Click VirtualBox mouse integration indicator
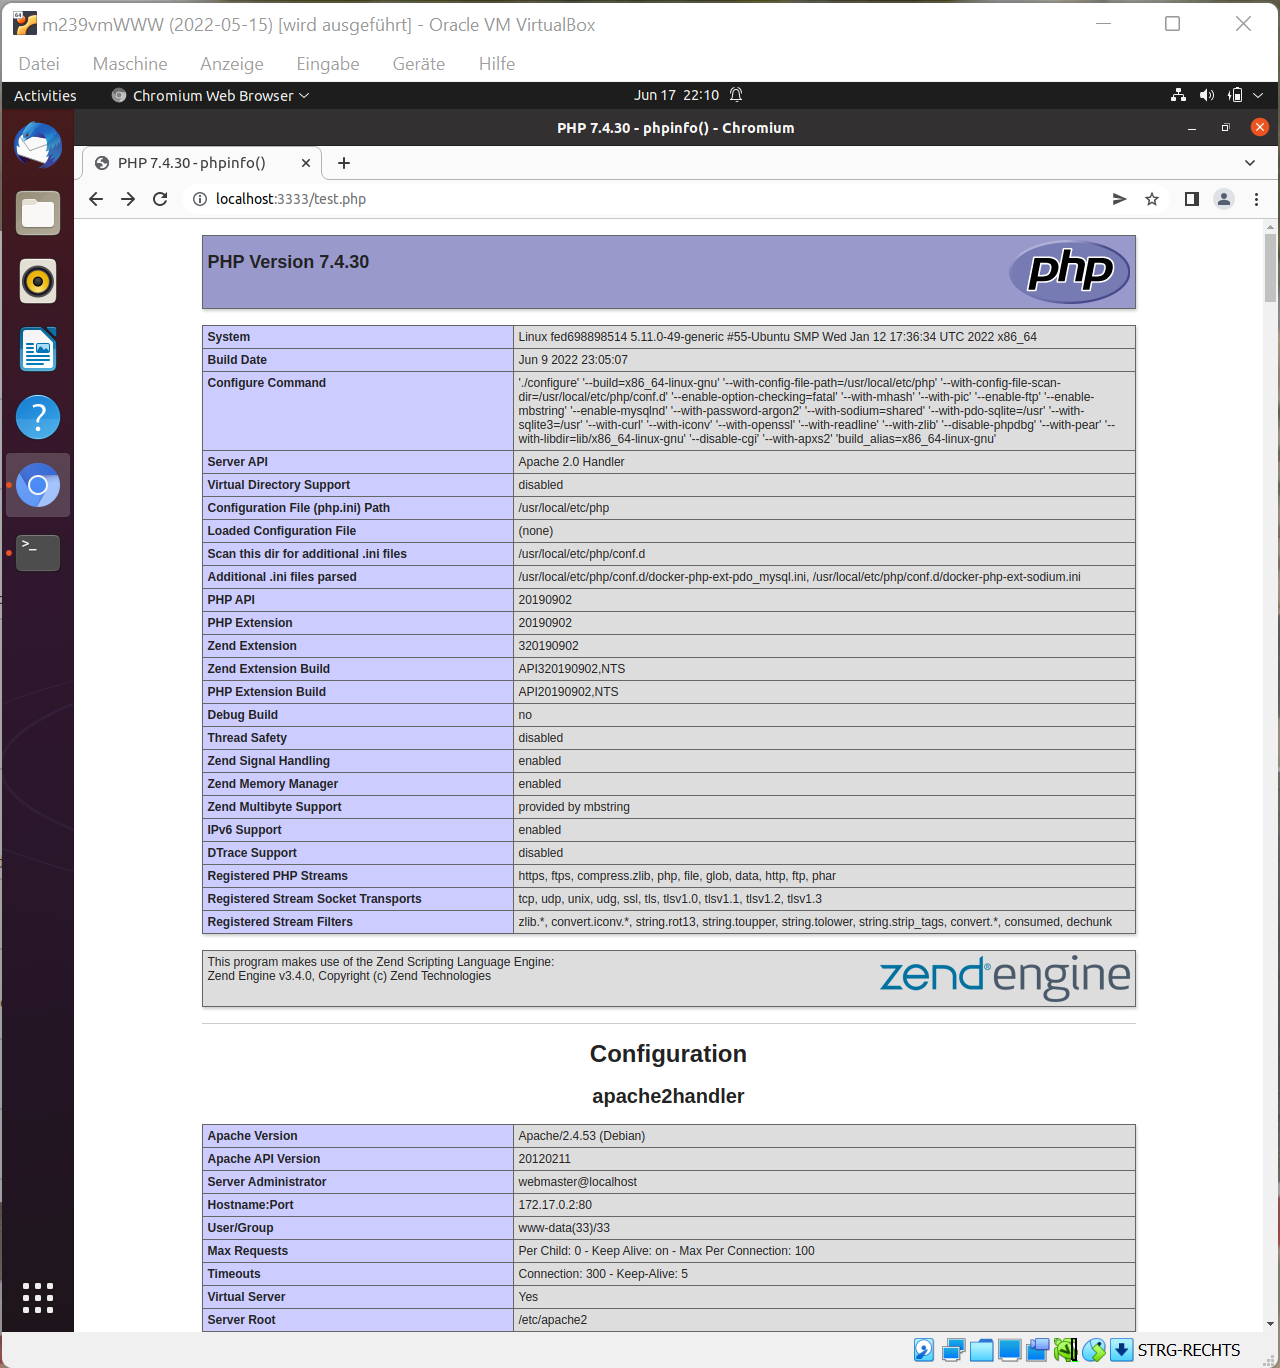 pos(1094,1350)
